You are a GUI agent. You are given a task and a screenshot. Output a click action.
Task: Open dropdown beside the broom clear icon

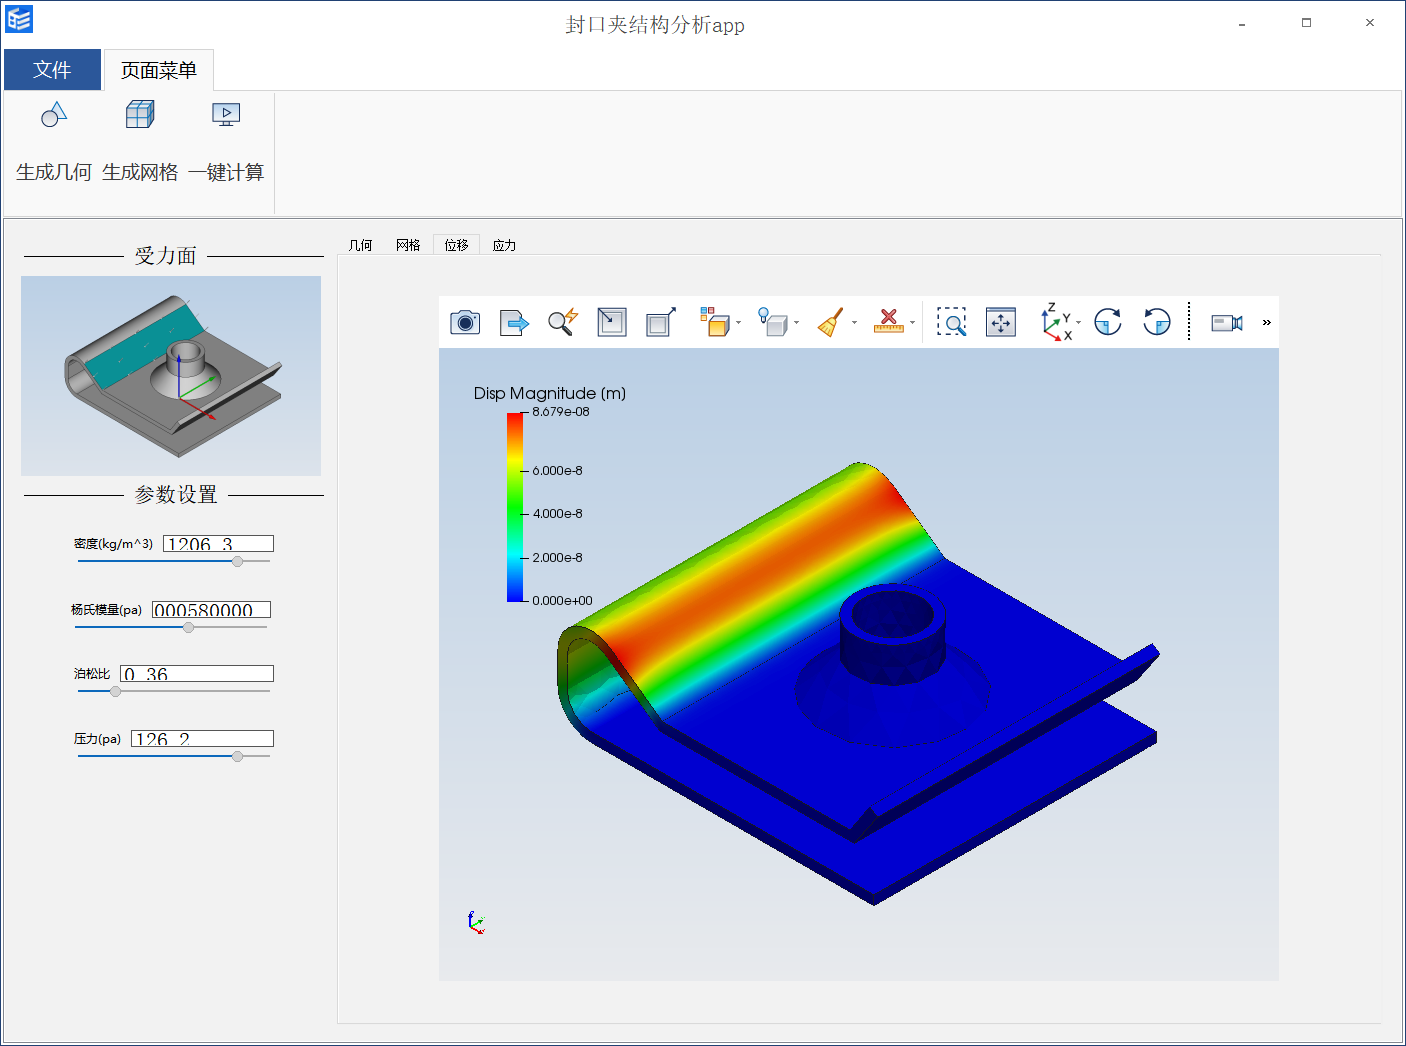[854, 323]
